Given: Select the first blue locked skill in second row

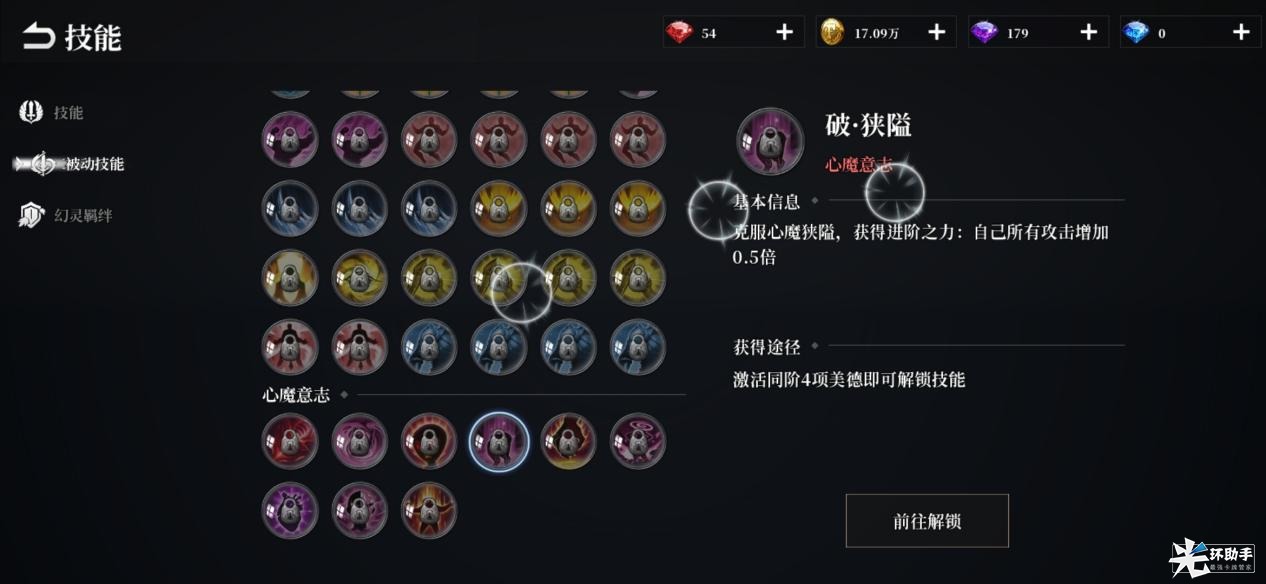Looking at the screenshot, I should pyautogui.click(x=290, y=207).
